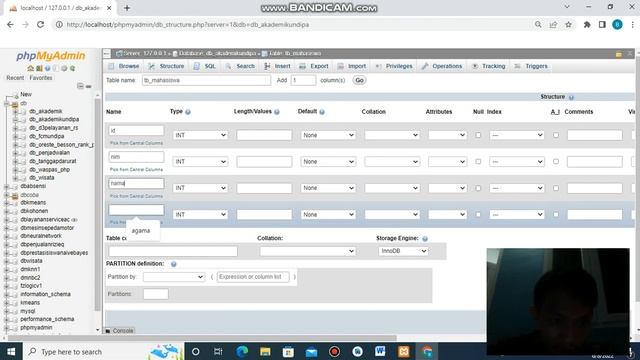Click Expression or column list field
The width and height of the screenshot is (640, 360).
(253, 277)
